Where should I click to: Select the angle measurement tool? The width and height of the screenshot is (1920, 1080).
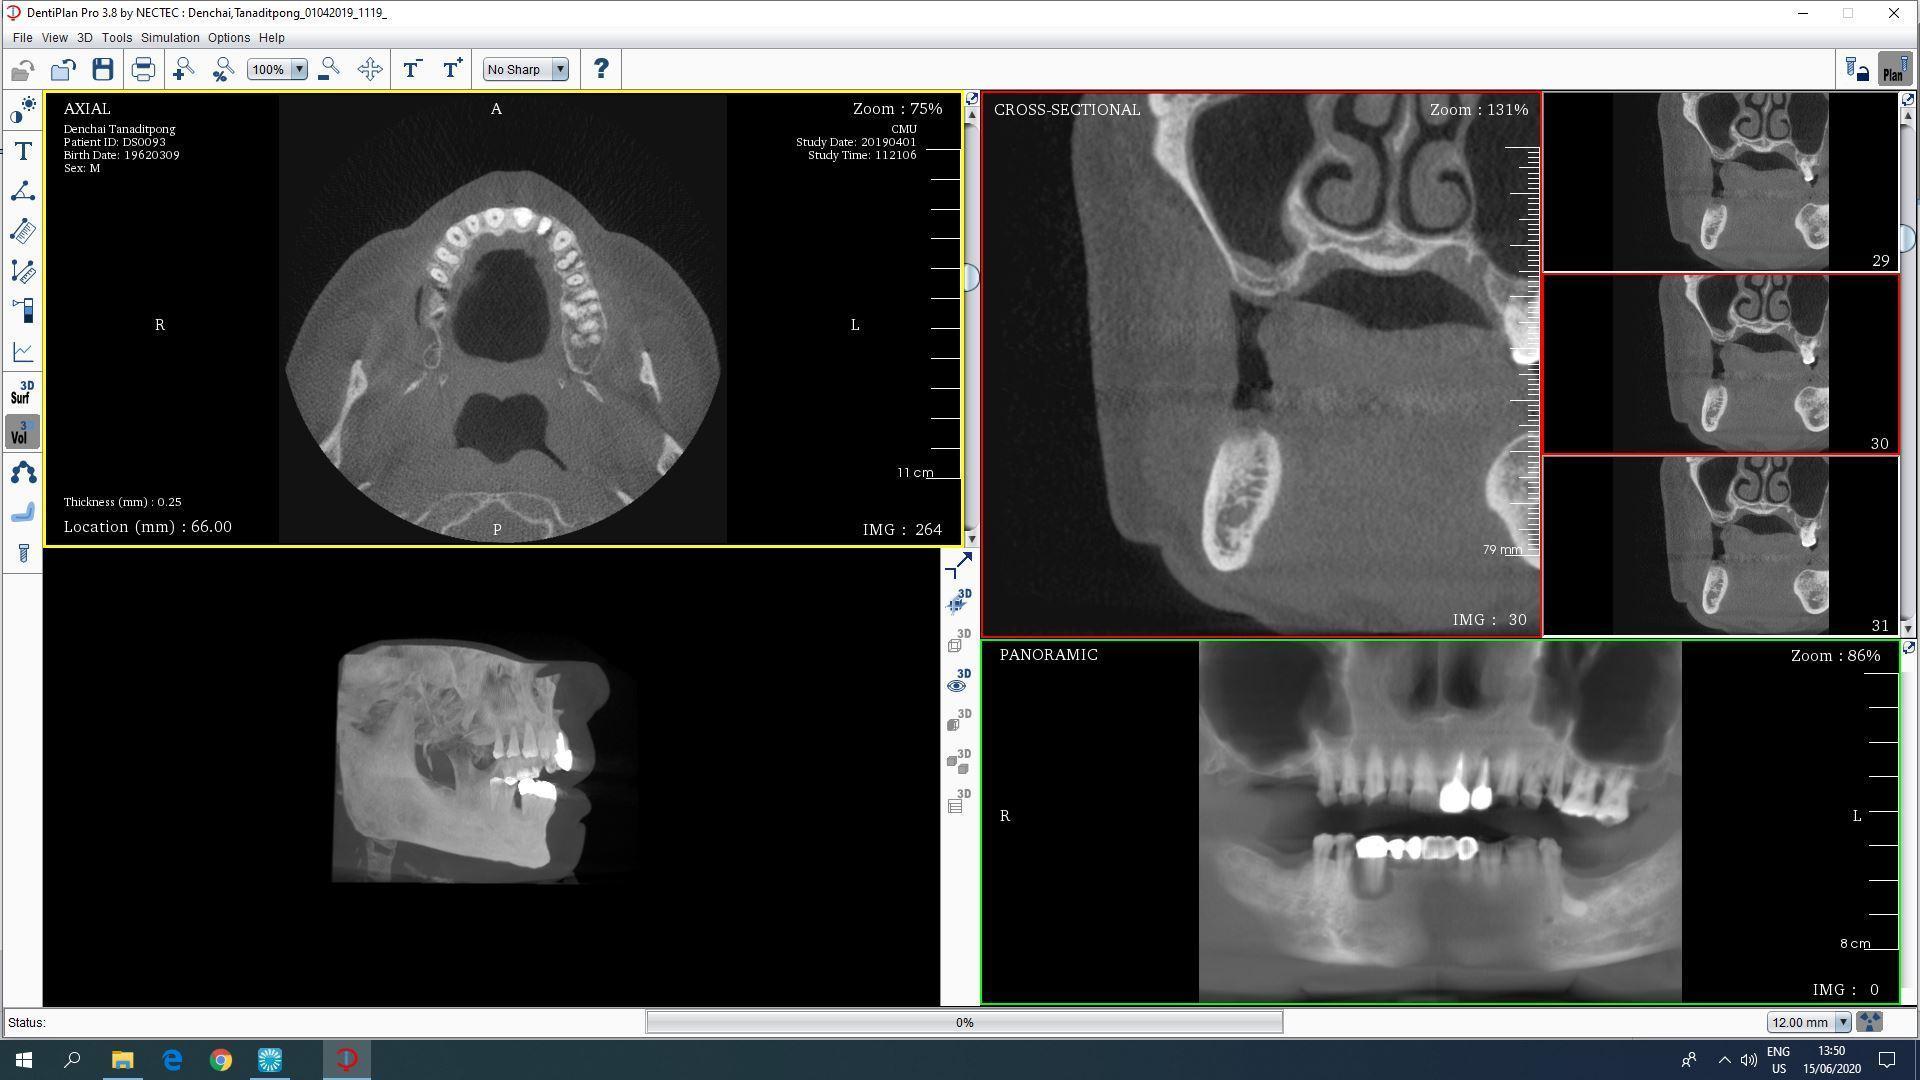pyautogui.click(x=23, y=191)
